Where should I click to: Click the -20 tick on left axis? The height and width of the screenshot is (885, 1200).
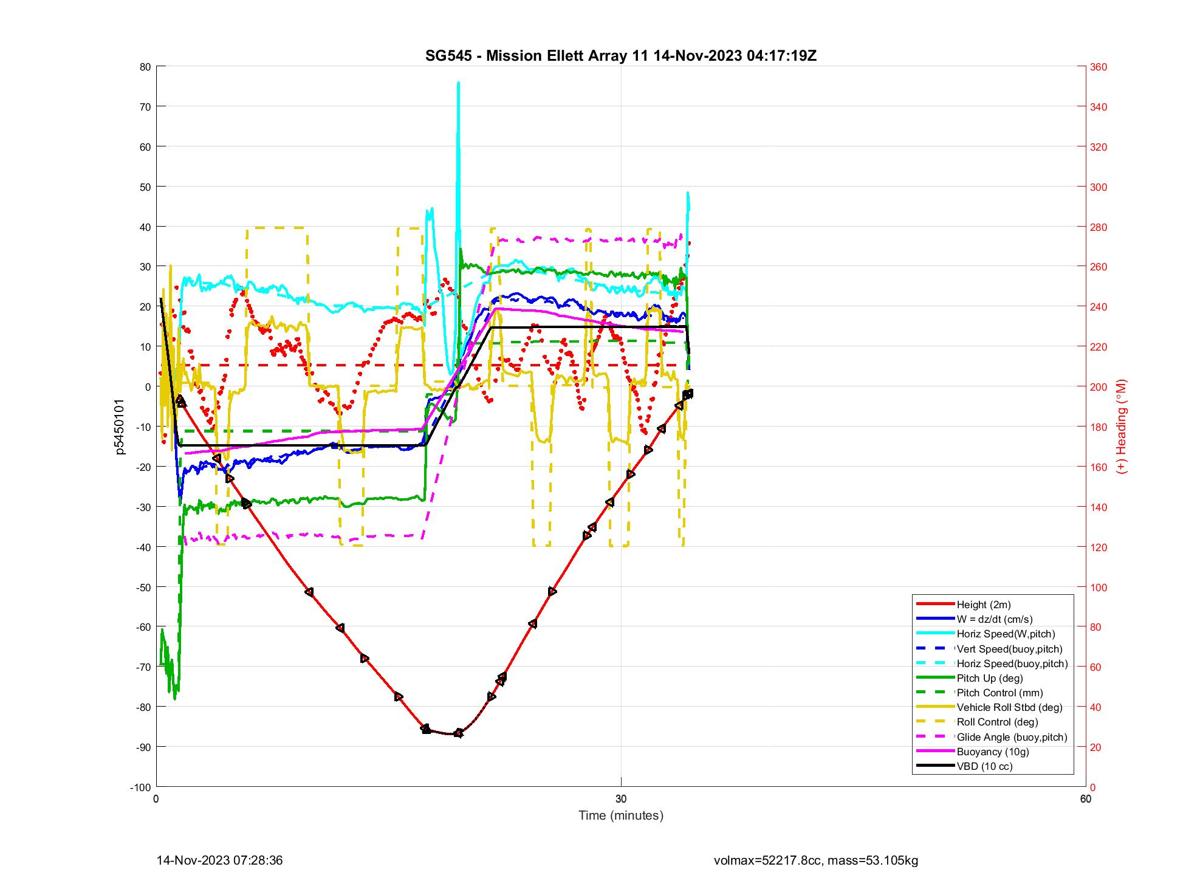143,467
